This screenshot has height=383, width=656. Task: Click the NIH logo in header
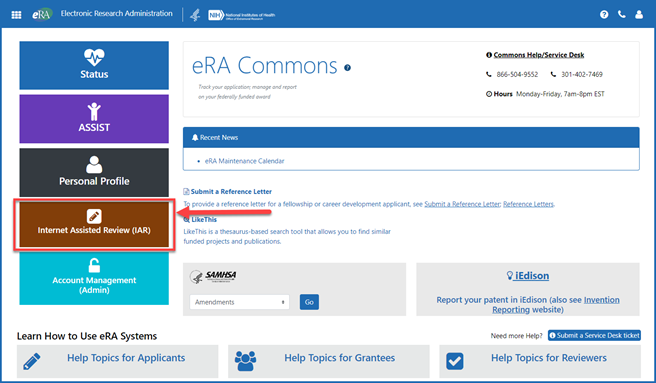(242, 15)
